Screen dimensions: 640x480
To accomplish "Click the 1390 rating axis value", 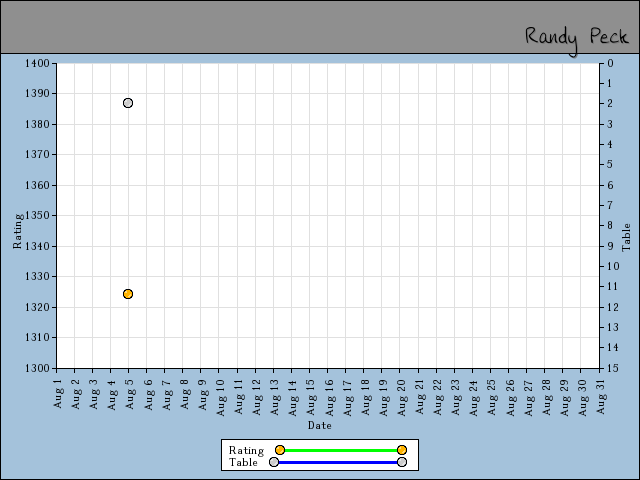I will 37,93.
